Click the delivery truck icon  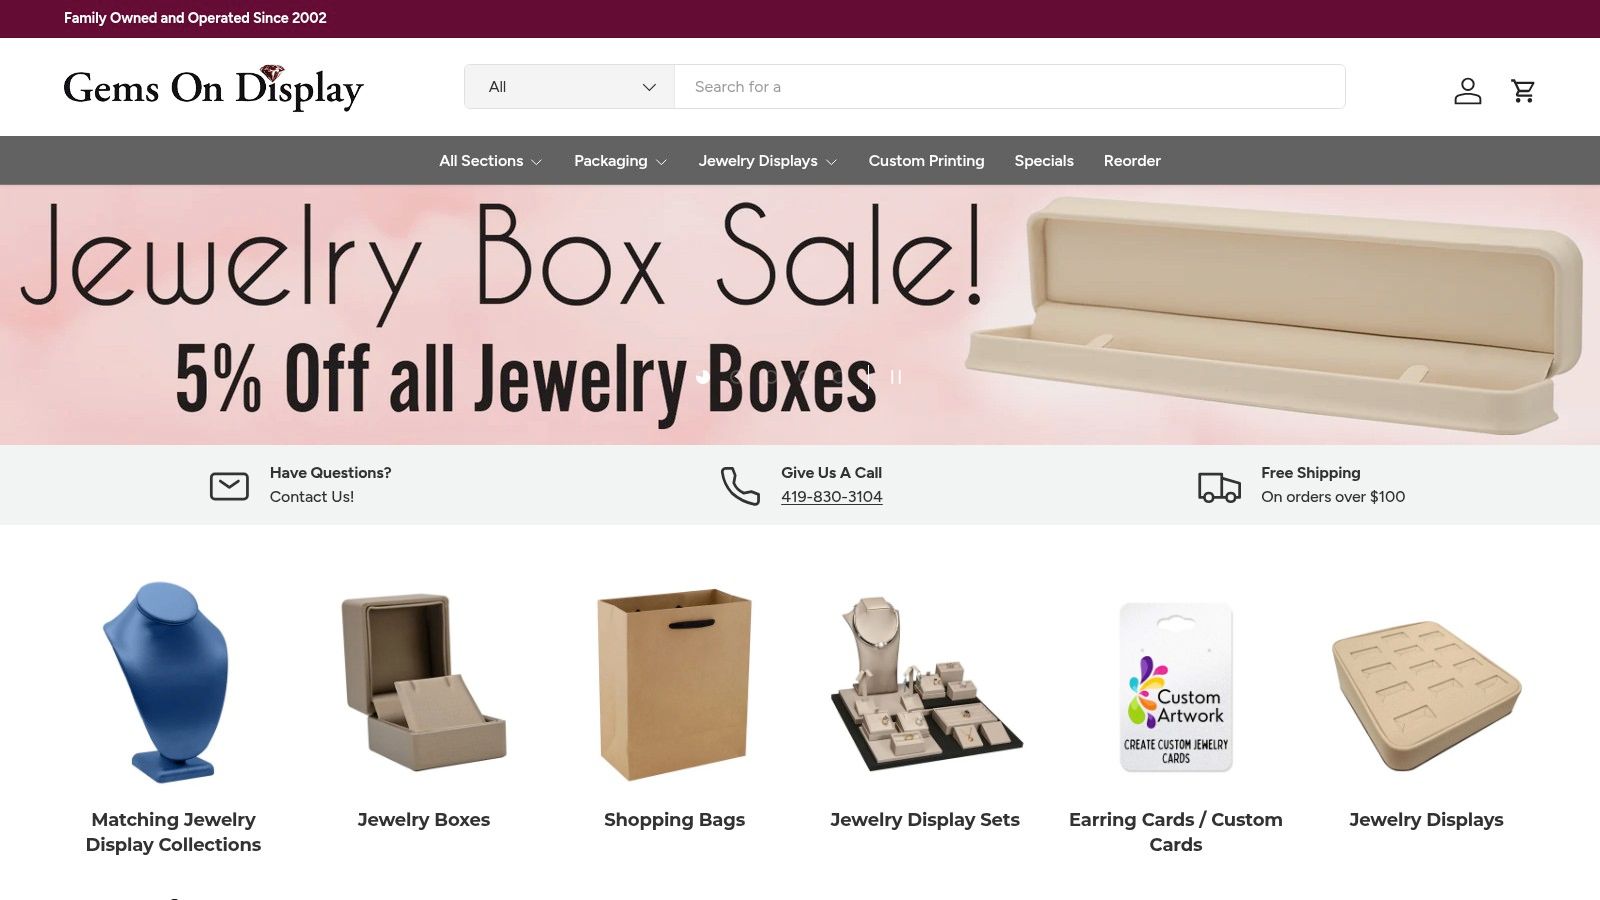pyautogui.click(x=1219, y=487)
